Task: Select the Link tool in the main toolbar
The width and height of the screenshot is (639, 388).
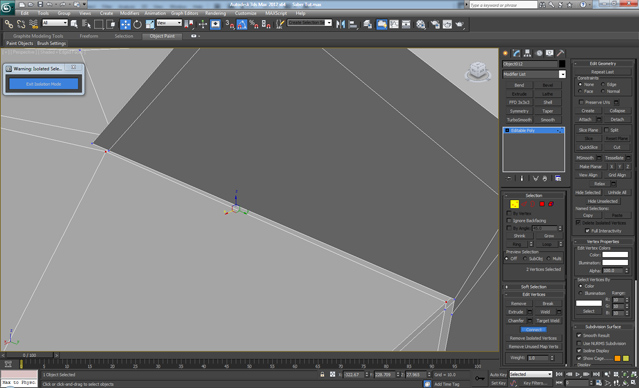Action: pos(9,24)
